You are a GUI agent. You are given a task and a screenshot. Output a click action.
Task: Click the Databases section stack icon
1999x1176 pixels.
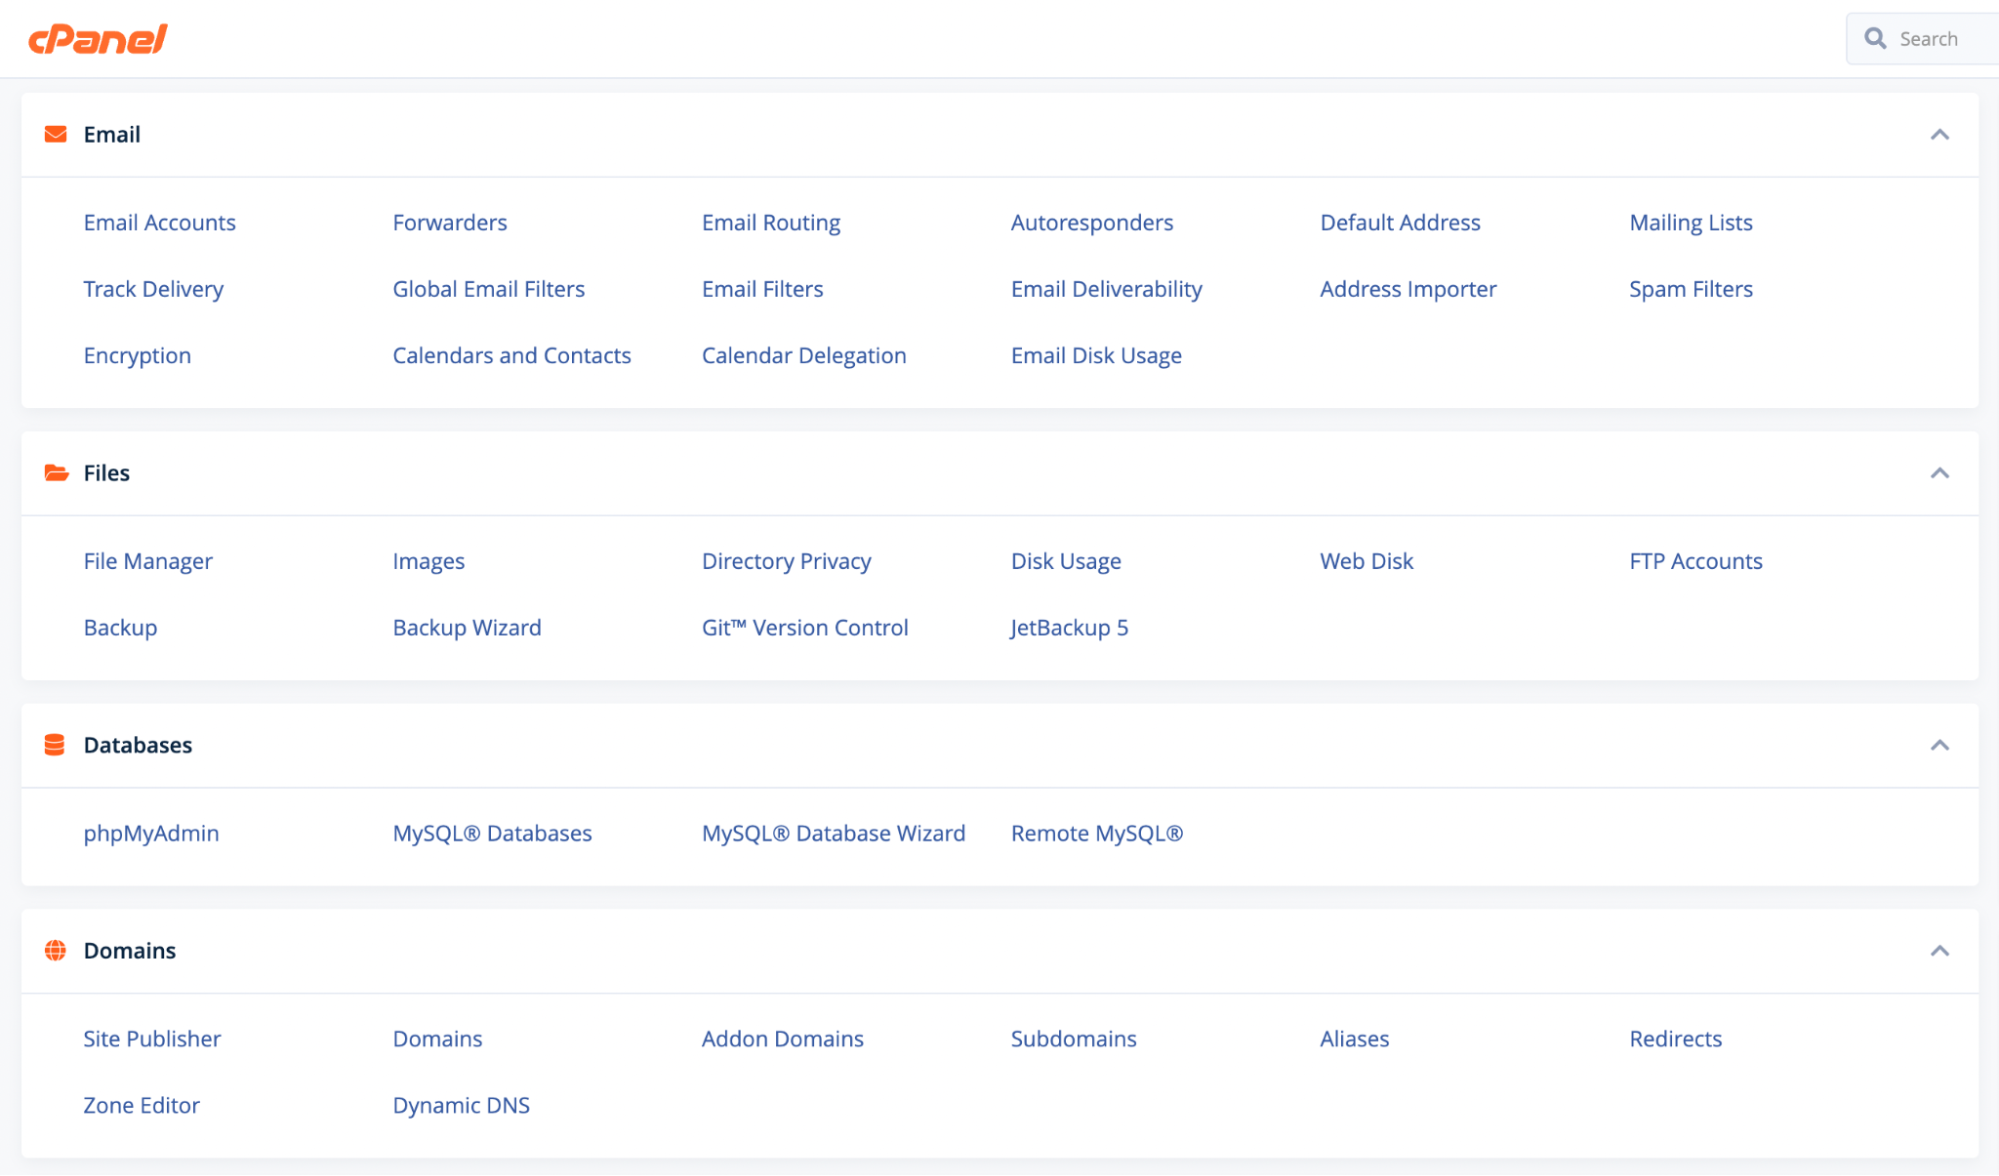tap(55, 745)
